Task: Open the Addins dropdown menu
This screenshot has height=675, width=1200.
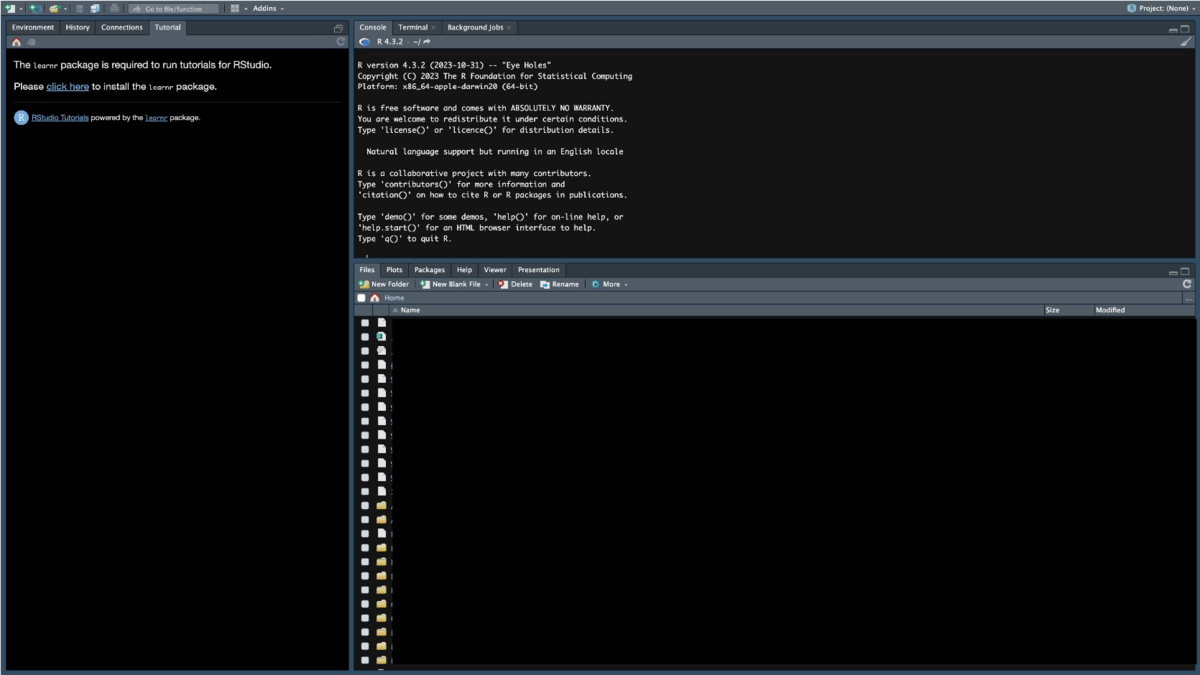Action: tap(268, 8)
